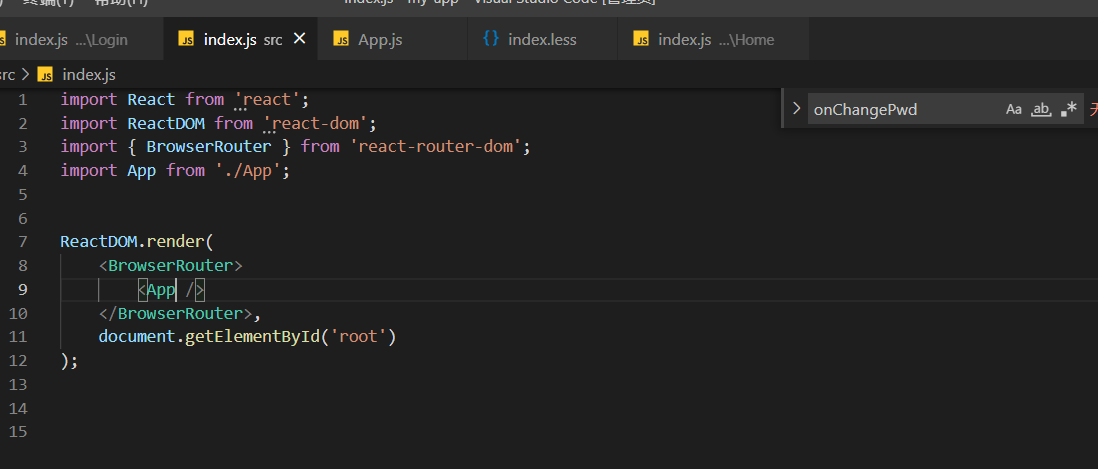Switch to the Home index.js tab
The image size is (1098, 469).
714,39
